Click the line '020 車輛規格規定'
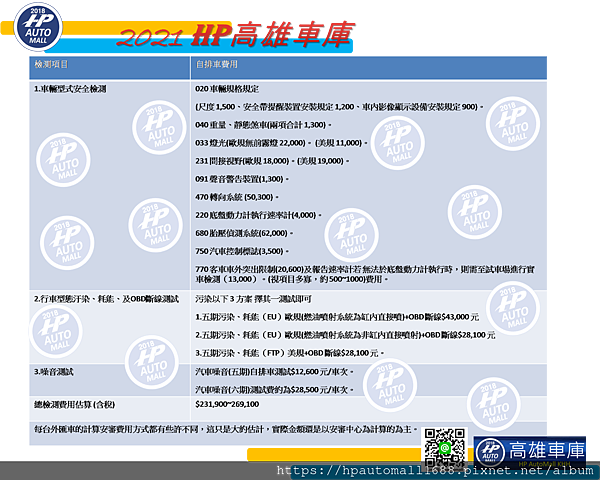 [227, 89]
